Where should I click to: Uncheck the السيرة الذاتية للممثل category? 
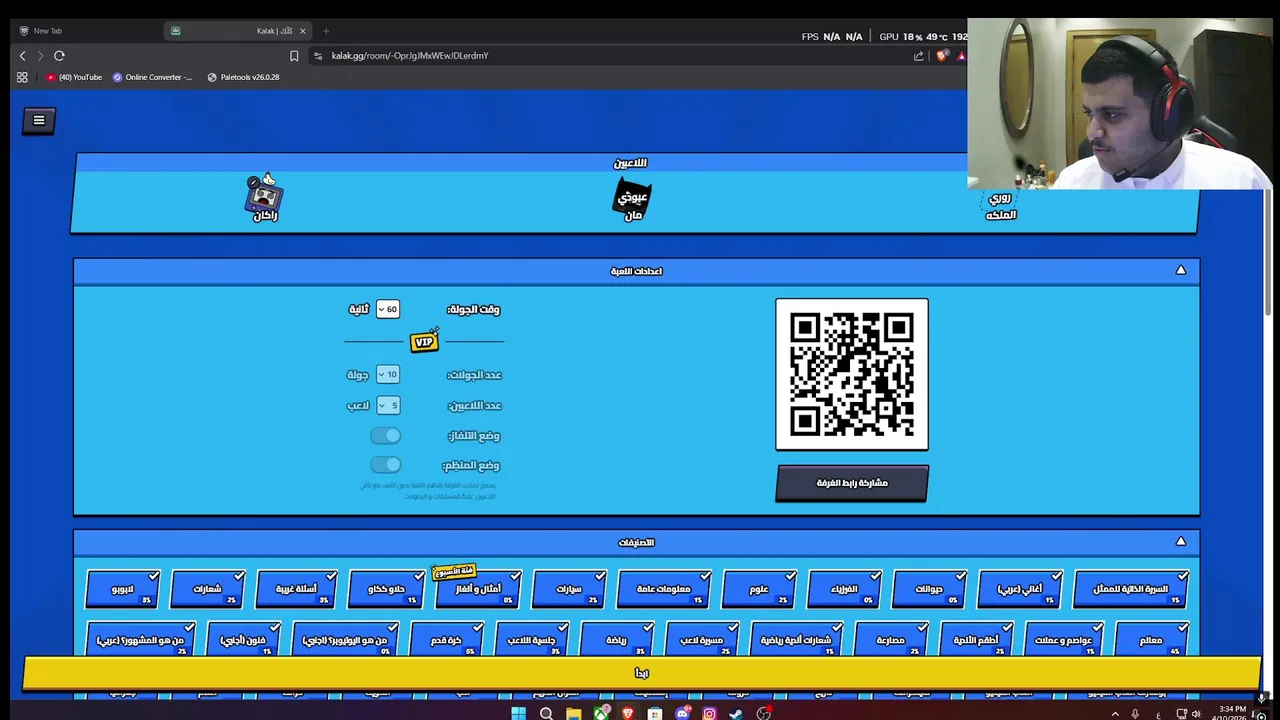[1131, 589]
